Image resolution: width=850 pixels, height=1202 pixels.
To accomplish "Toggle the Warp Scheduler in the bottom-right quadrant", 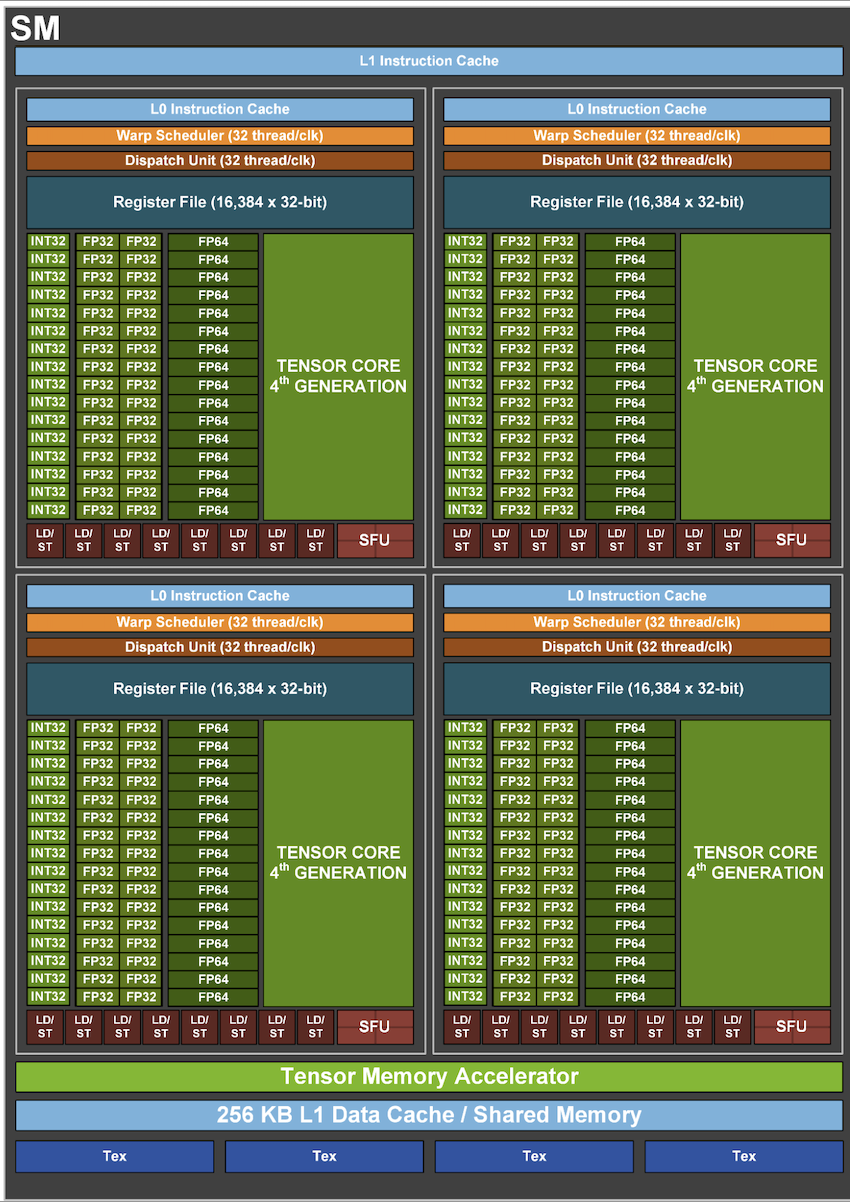I will (638, 621).
